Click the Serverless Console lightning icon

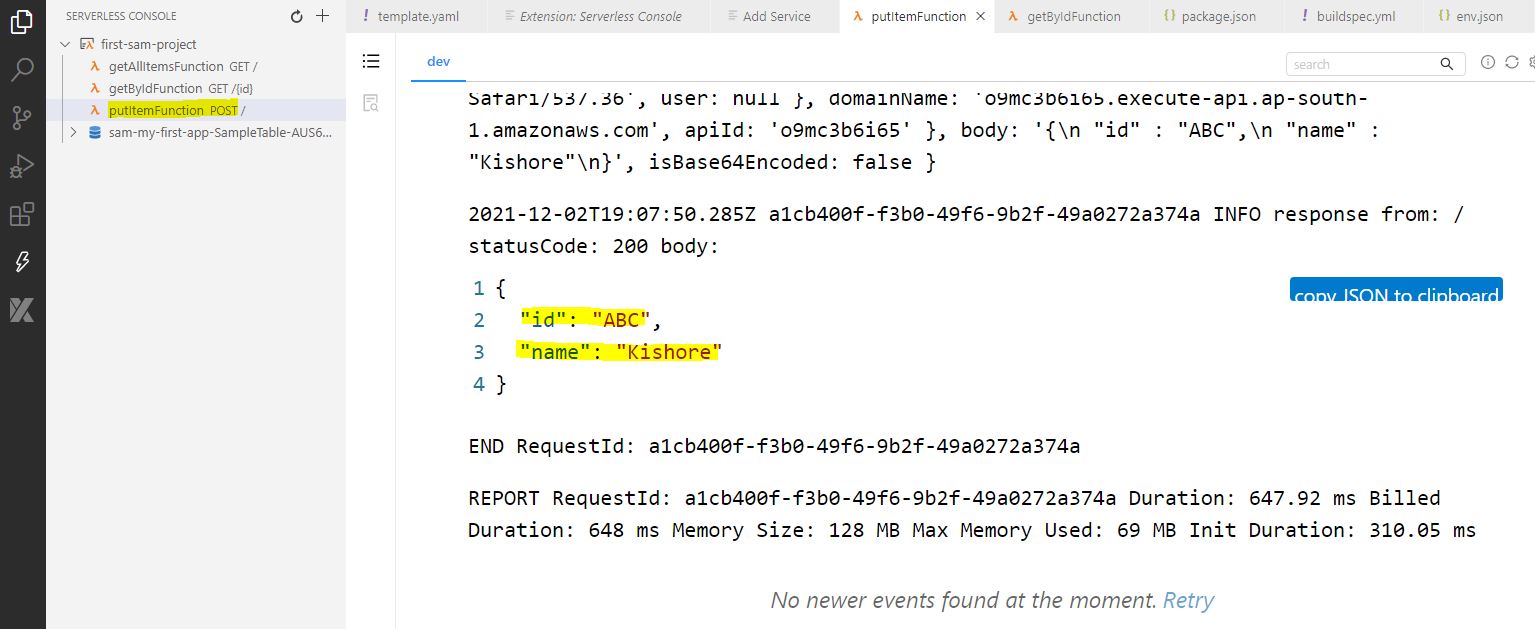tap(21, 262)
